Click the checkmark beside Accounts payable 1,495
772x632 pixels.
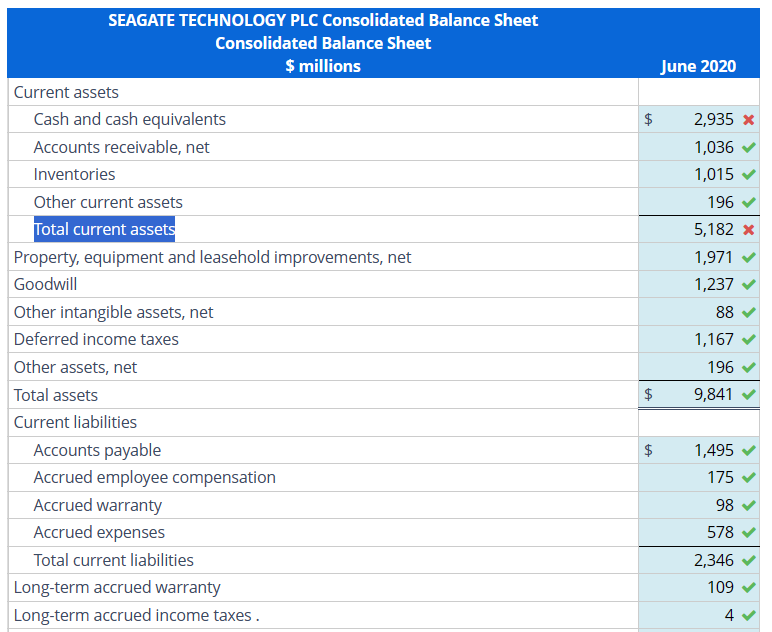(x=748, y=450)
